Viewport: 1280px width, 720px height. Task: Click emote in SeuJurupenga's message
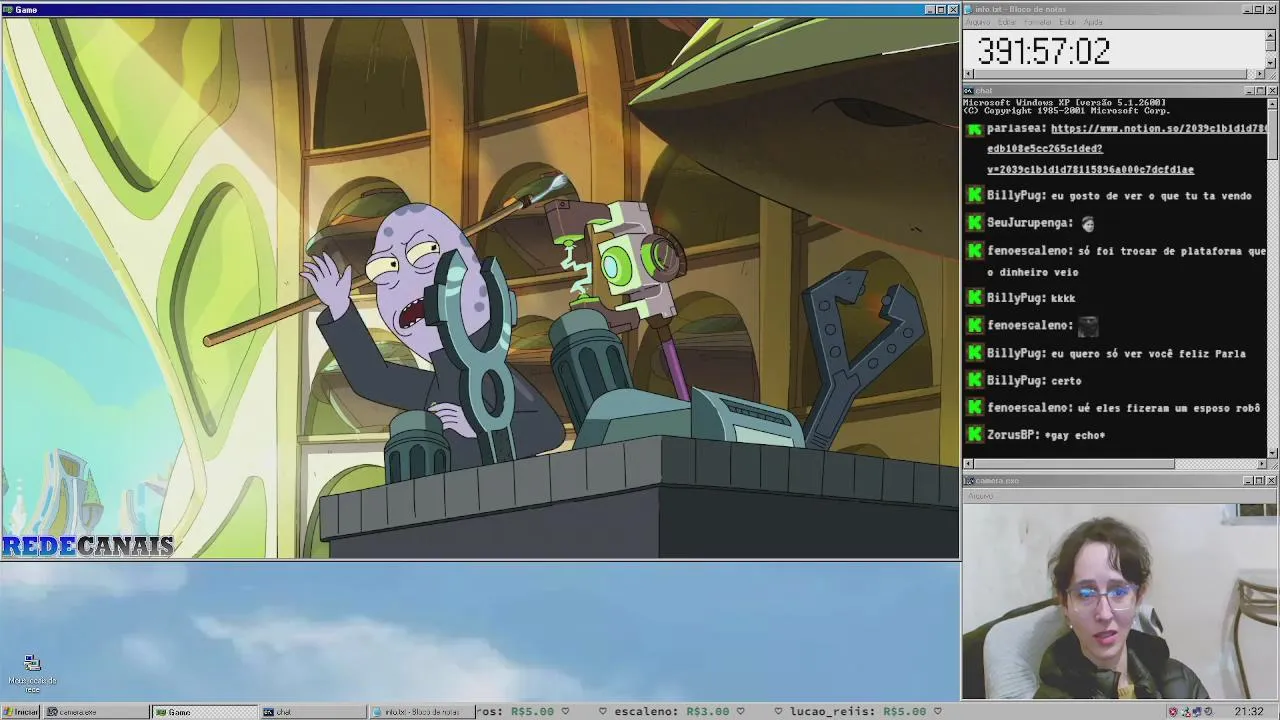(x=1088, y=224)
